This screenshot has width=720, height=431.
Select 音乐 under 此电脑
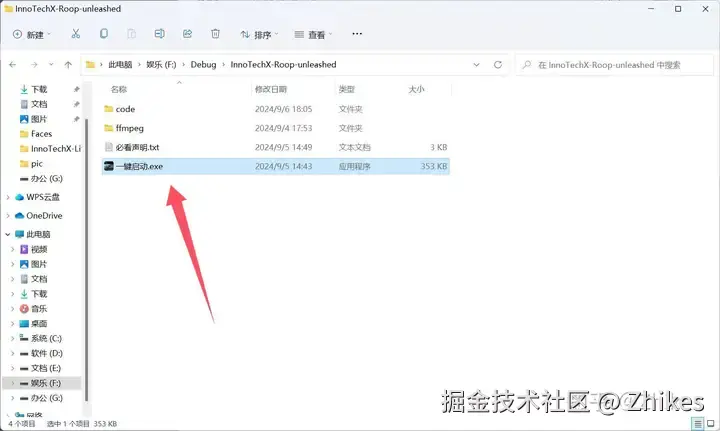39,309
